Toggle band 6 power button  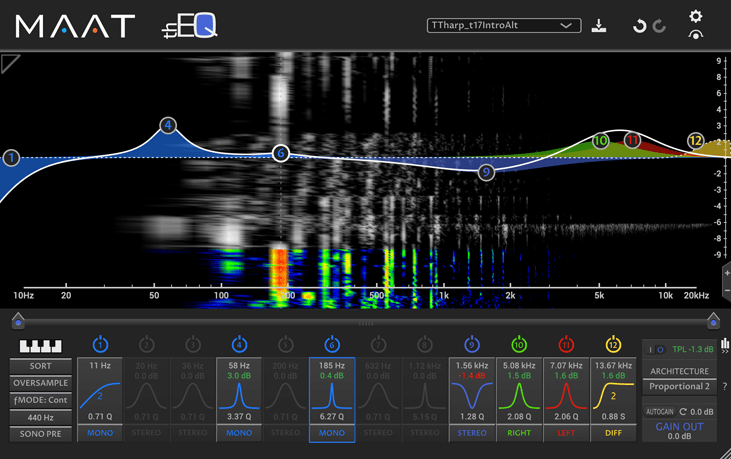click(x=332, y=345)
